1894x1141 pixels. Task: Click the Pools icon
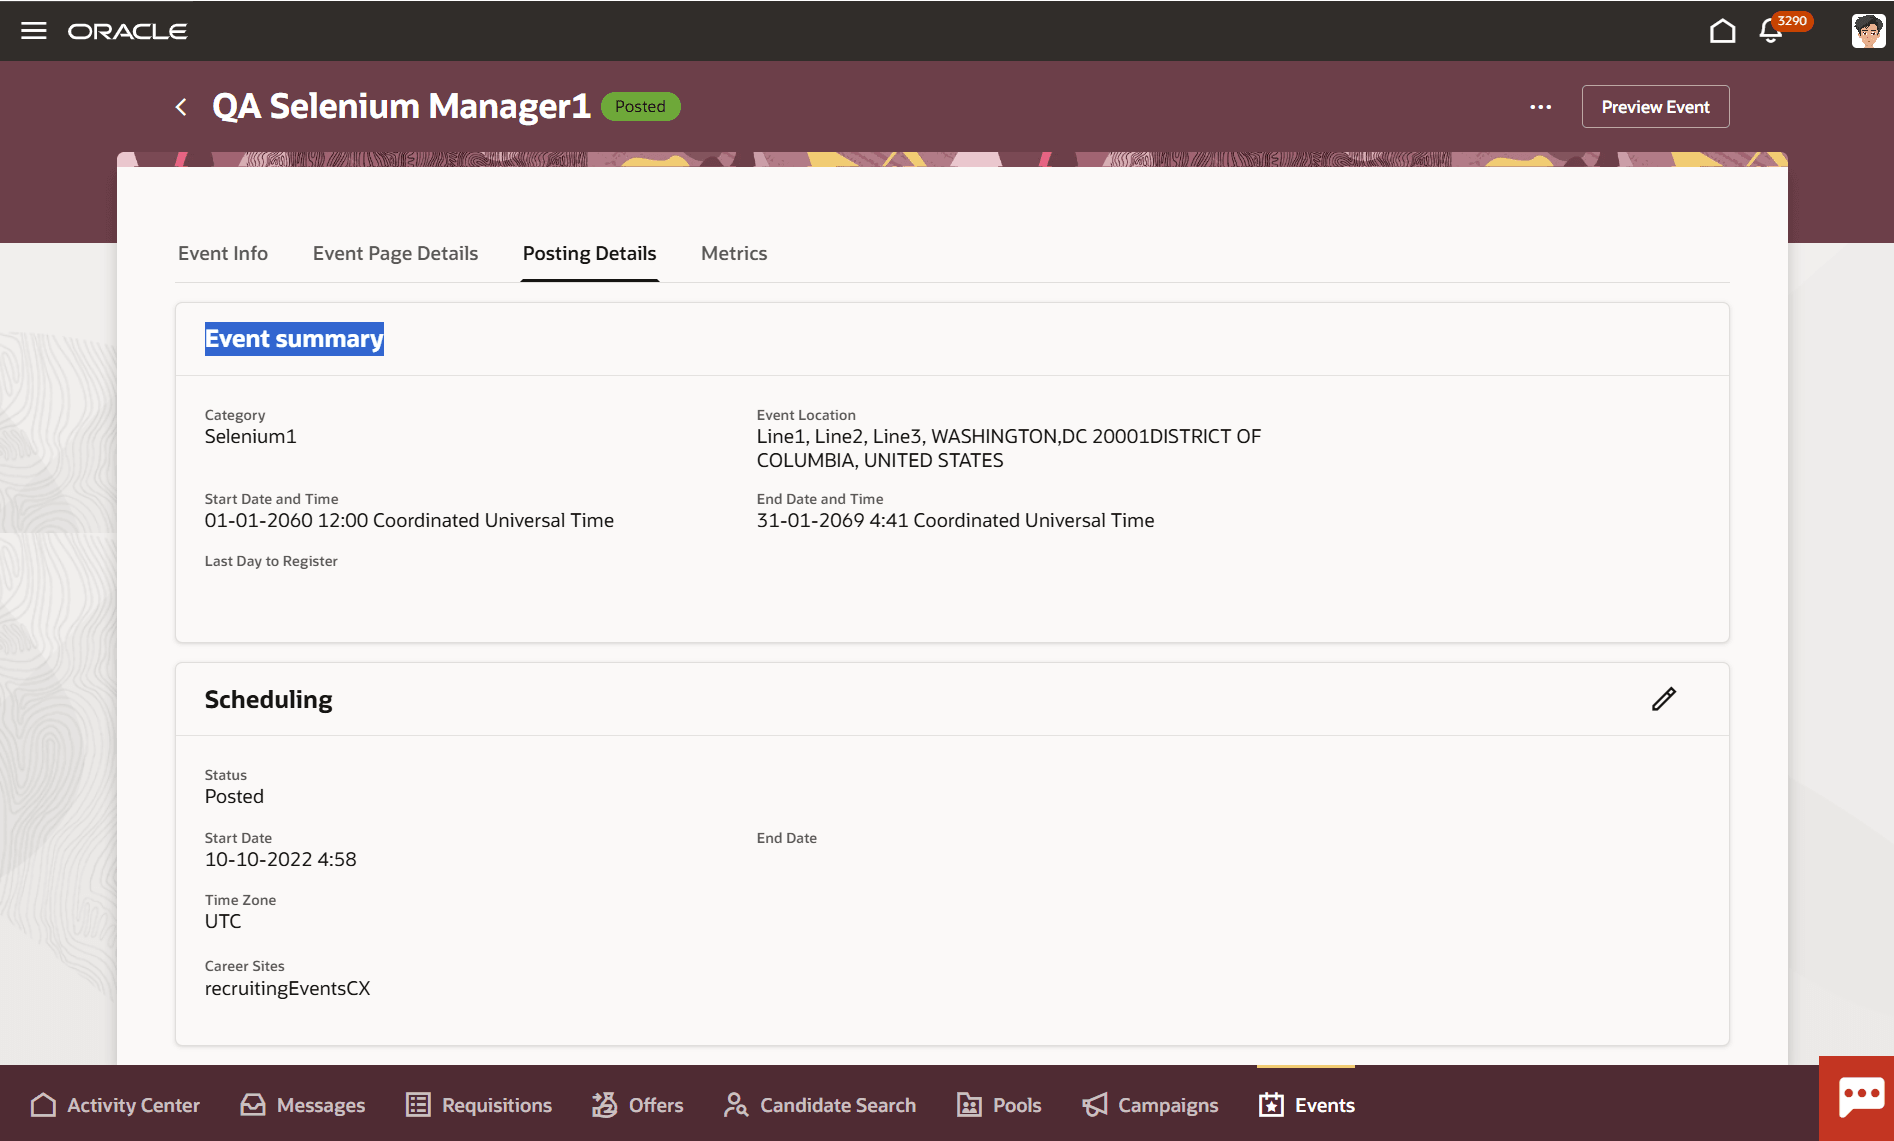pos(969,1105)
